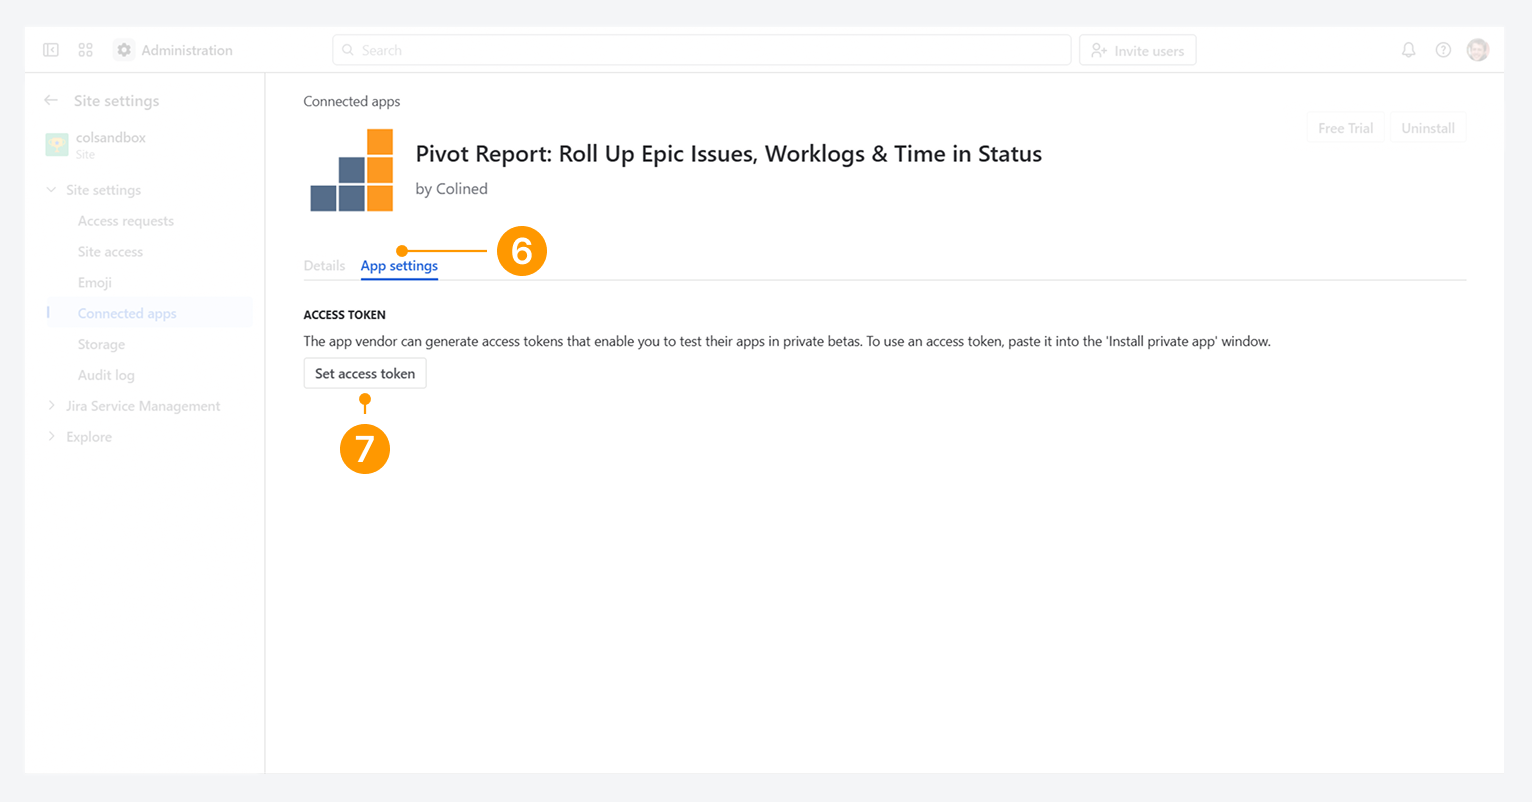Screen dimensions: 1532x802
Task: Open the app switcher grid icon
Action: 86,50
